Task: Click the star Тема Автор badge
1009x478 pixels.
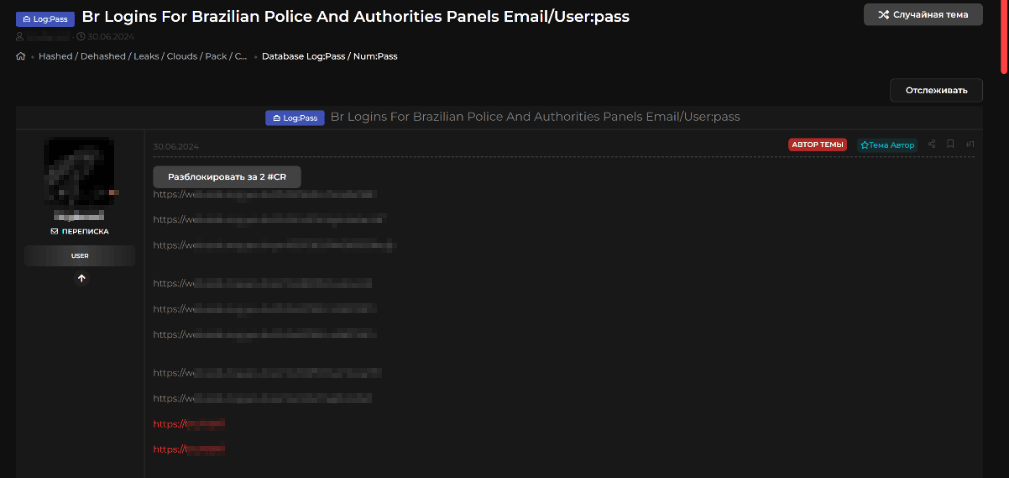Action: [x=886, y=145]
